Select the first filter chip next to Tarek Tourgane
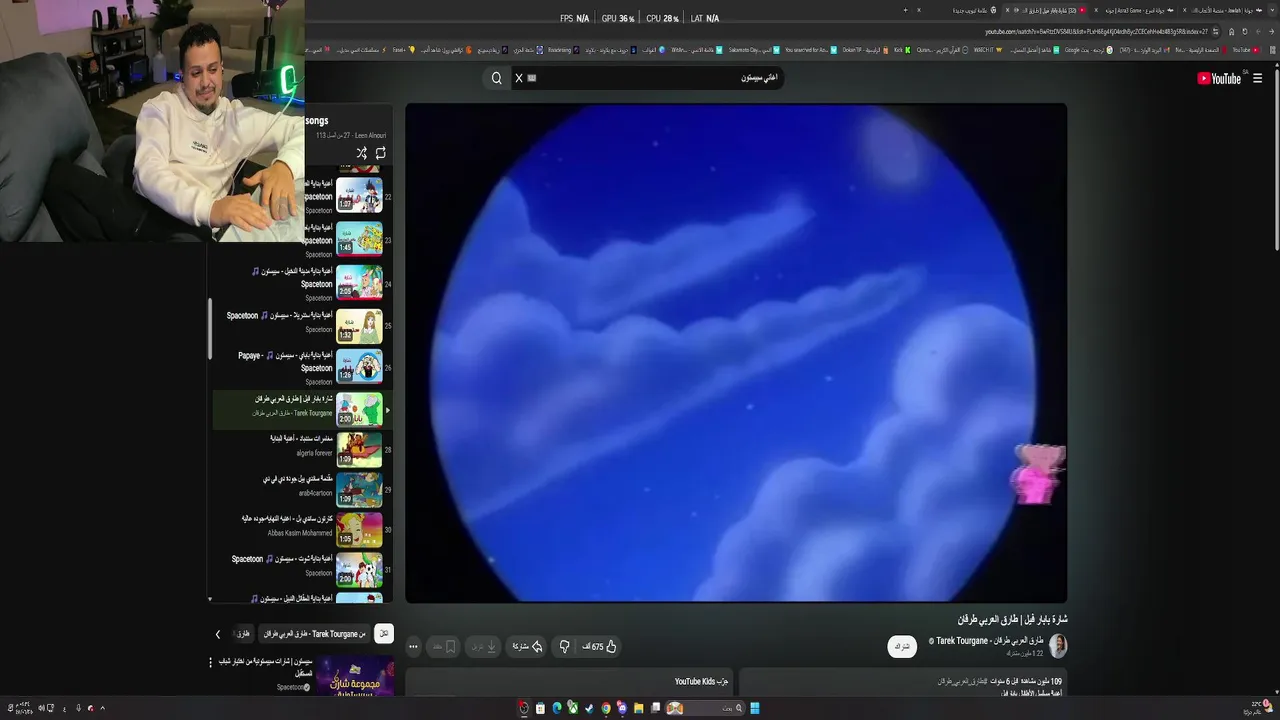 point(384,633)
